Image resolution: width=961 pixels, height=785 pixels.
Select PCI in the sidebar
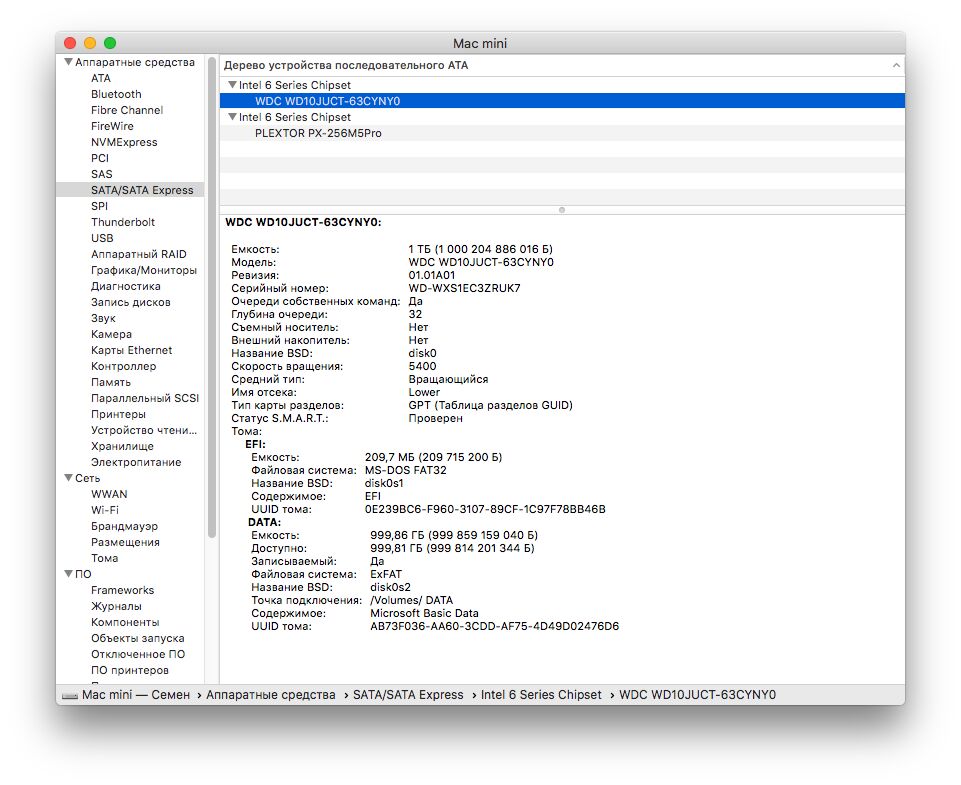pos(100,157)
